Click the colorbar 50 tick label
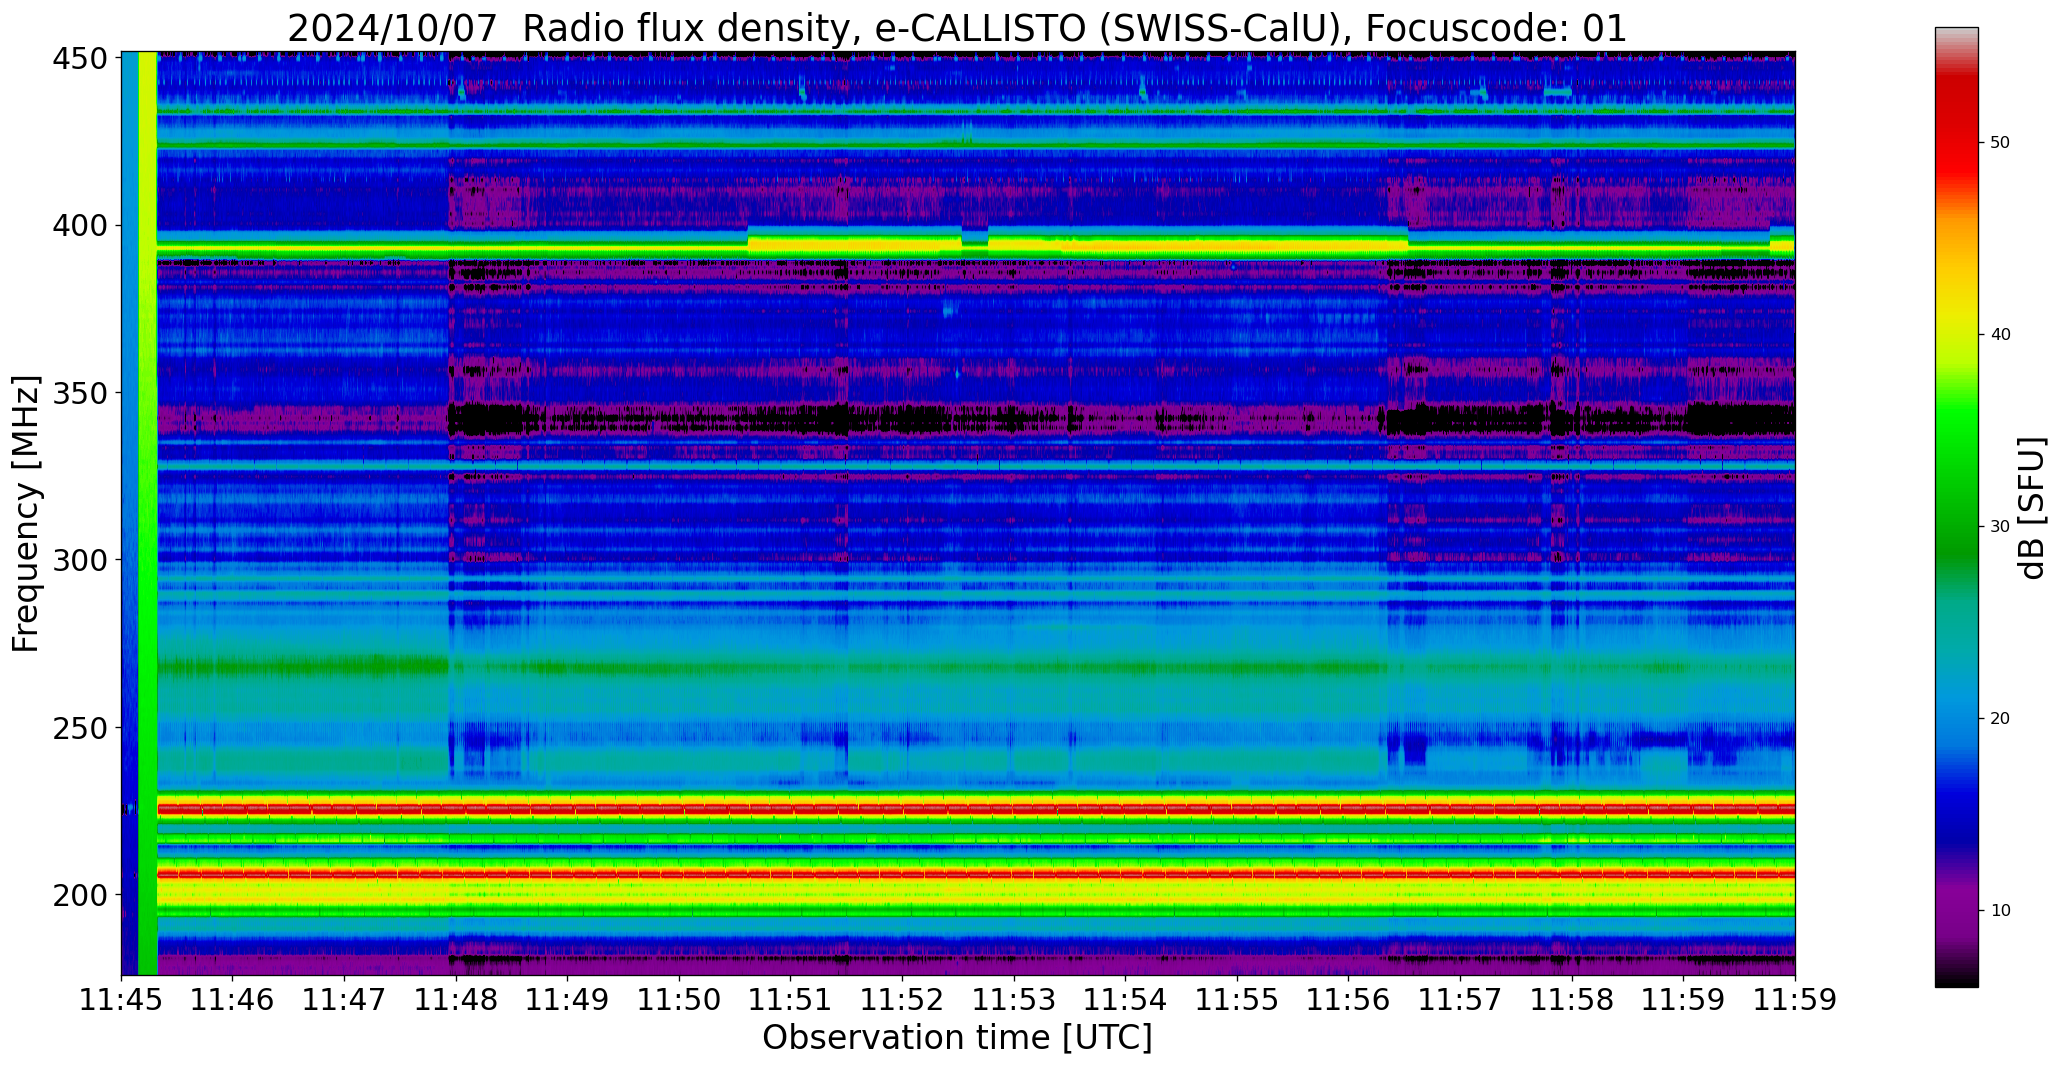Image resolution: width=2062 pixels, height=1067 pixels. click(x=2000, y=143)
